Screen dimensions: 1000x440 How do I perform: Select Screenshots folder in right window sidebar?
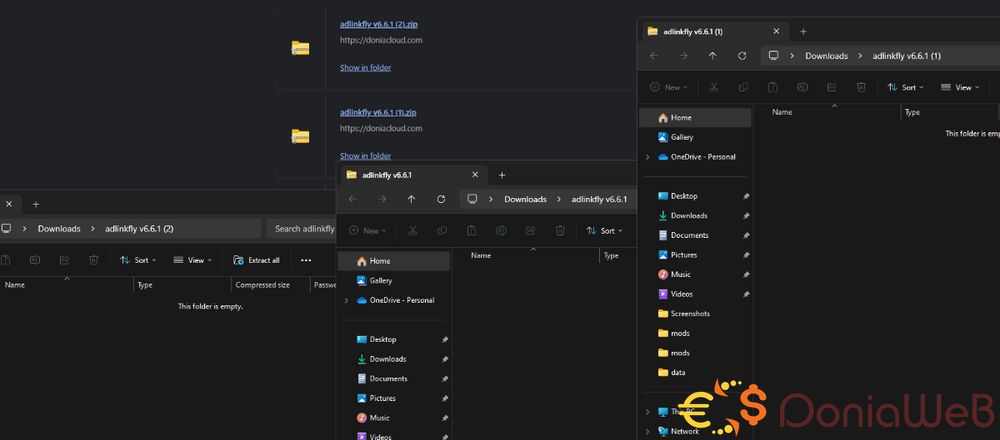coord(690,314)
